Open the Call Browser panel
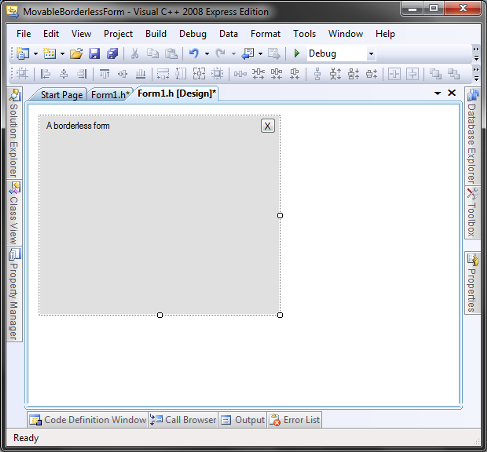The image size is (487, 452). coord(183,420)
